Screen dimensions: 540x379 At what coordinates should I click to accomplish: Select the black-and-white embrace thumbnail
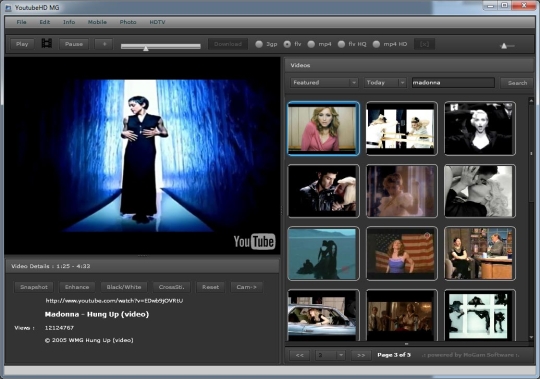tap(480, 191)
